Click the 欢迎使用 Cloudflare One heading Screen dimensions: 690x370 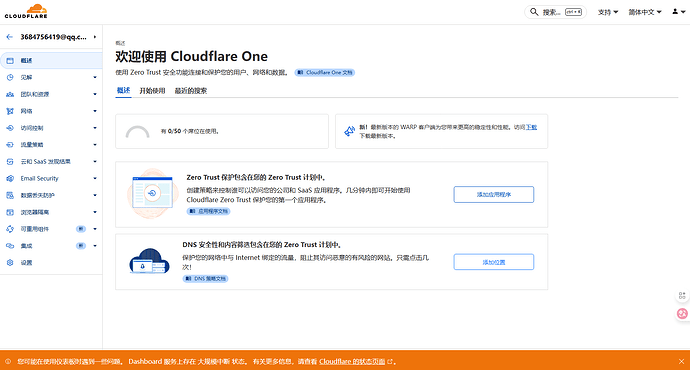[x=191, y=56]
